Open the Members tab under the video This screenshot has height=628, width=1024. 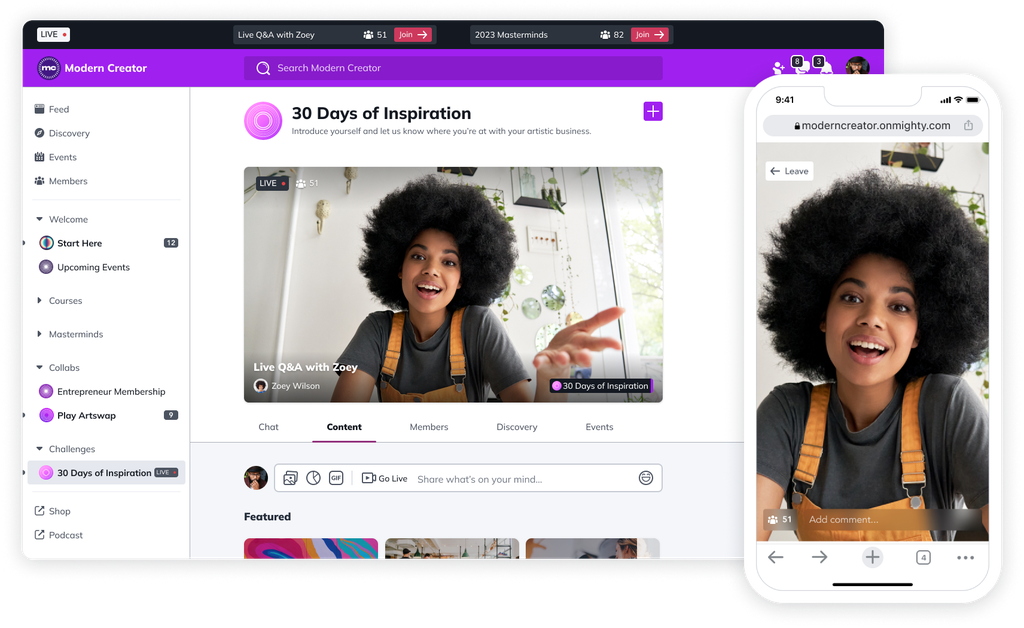pos(428,427)
